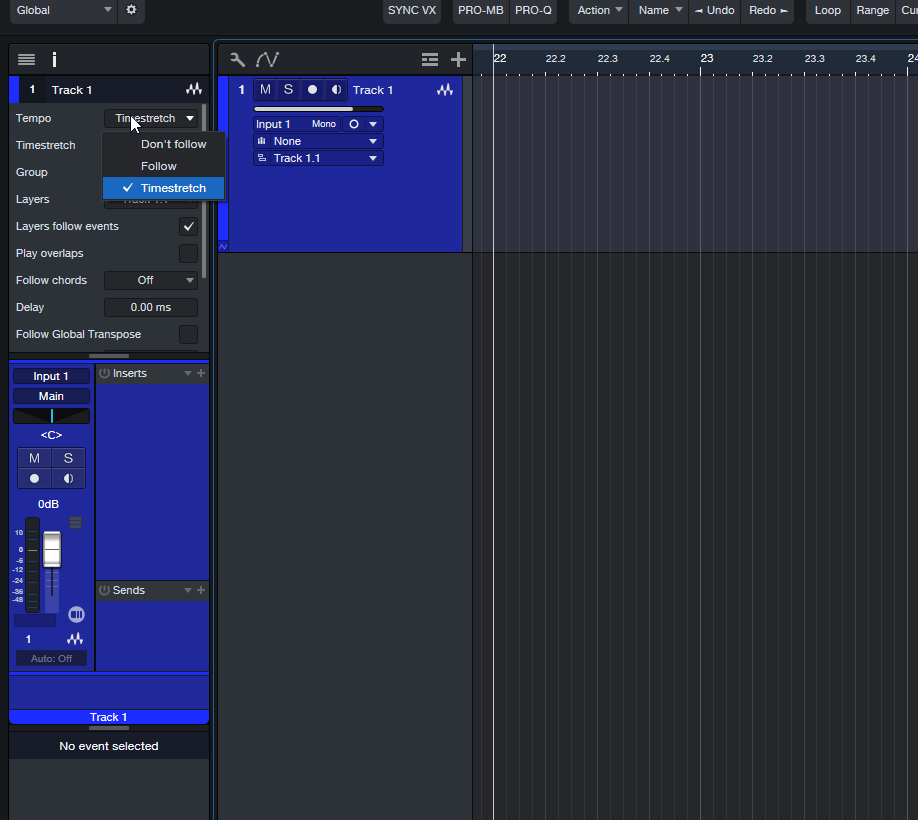Uncheck Layers follow events
Screen dimensions: 918x820
coord(189,227)
